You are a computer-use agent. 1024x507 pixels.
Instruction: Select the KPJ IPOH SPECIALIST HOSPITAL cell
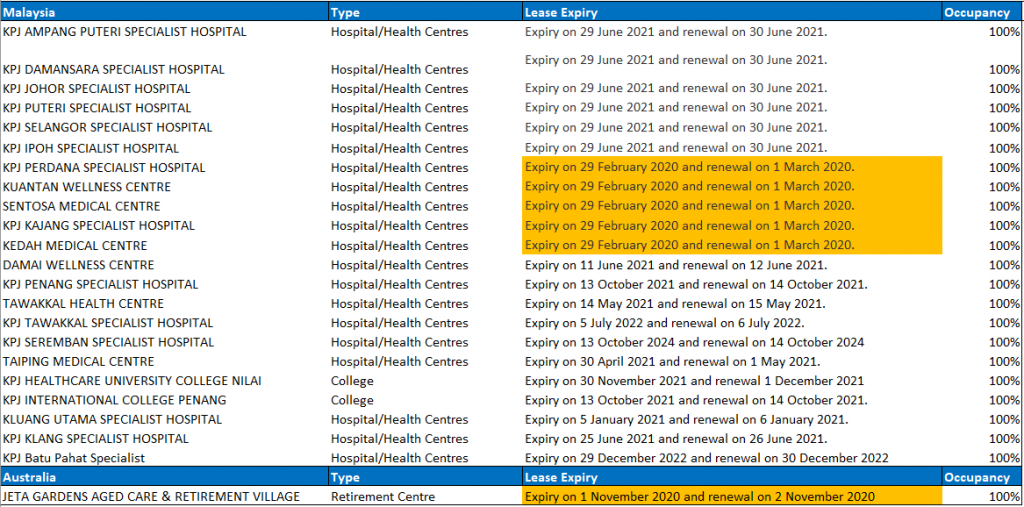tap(164, 148)
